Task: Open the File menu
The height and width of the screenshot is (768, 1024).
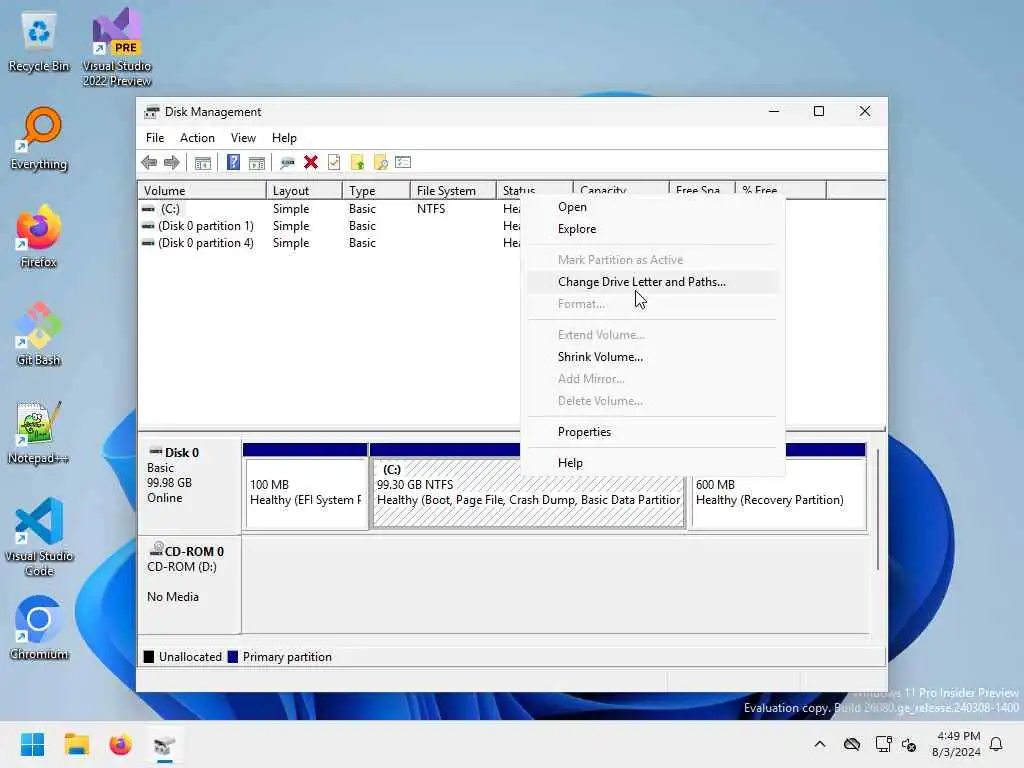Action: point(155,138)
